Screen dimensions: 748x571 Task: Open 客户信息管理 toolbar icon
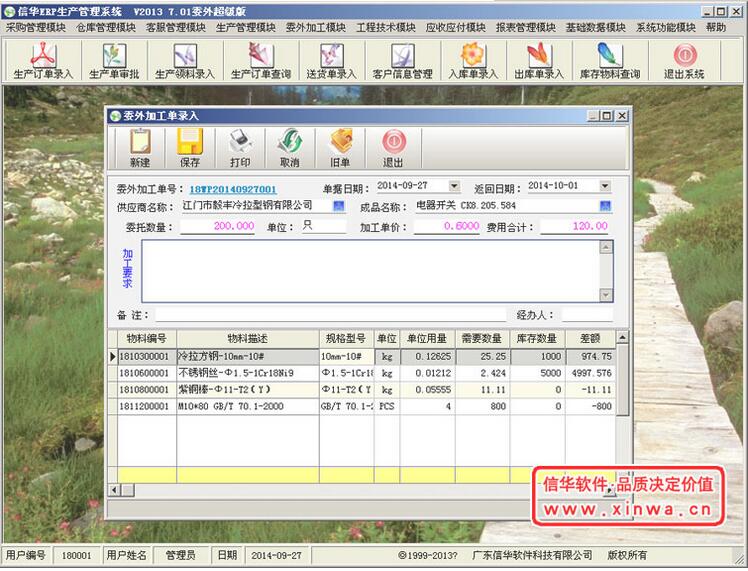(x=402, y=61)
